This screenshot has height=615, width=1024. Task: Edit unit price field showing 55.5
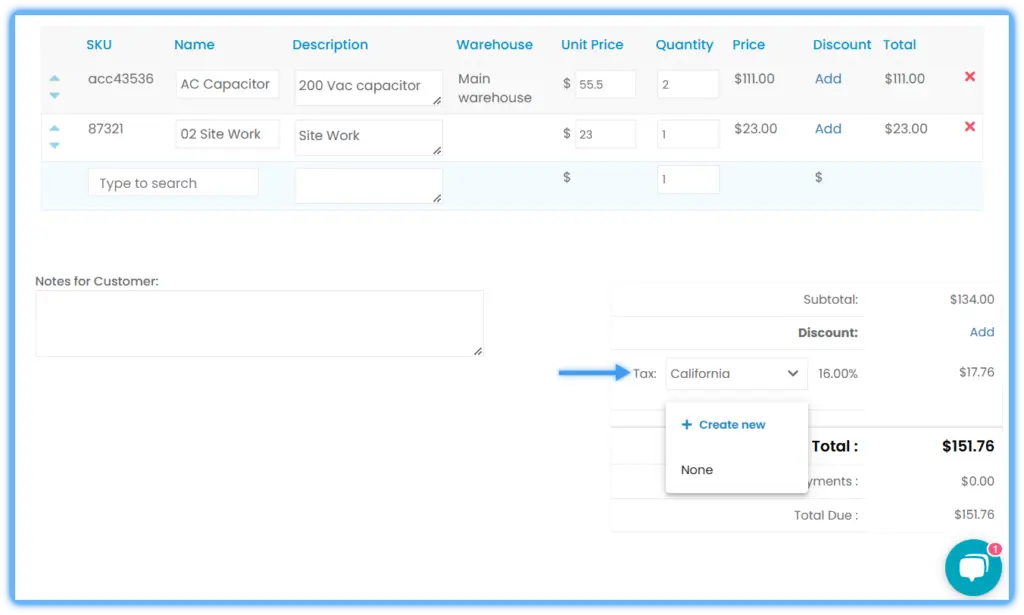coord(605,84)
